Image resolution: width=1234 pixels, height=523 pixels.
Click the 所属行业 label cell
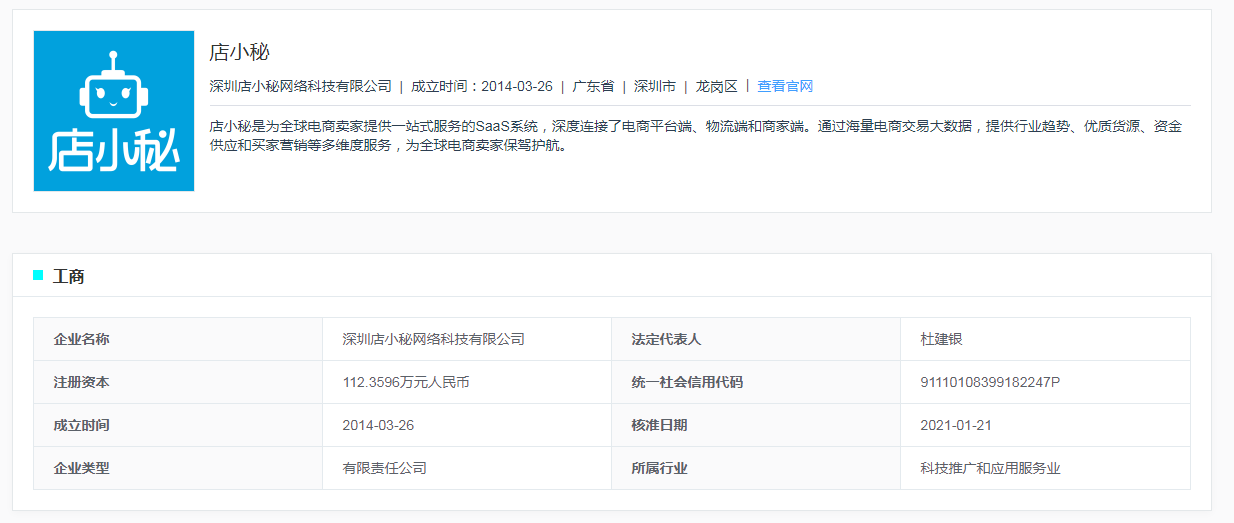pos(756,468)
